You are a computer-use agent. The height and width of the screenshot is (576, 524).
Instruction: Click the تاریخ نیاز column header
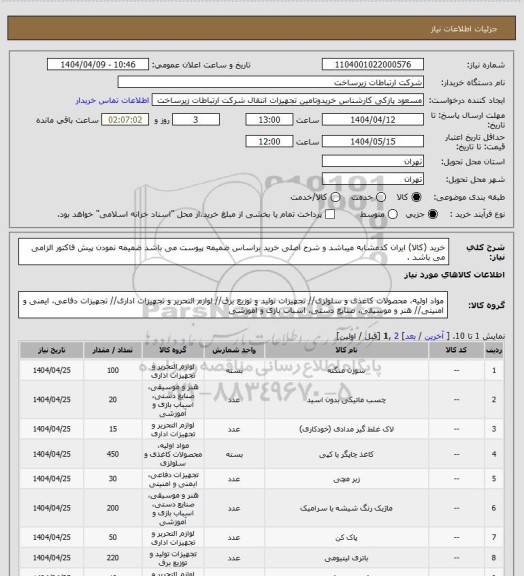(x=51, y=350)
